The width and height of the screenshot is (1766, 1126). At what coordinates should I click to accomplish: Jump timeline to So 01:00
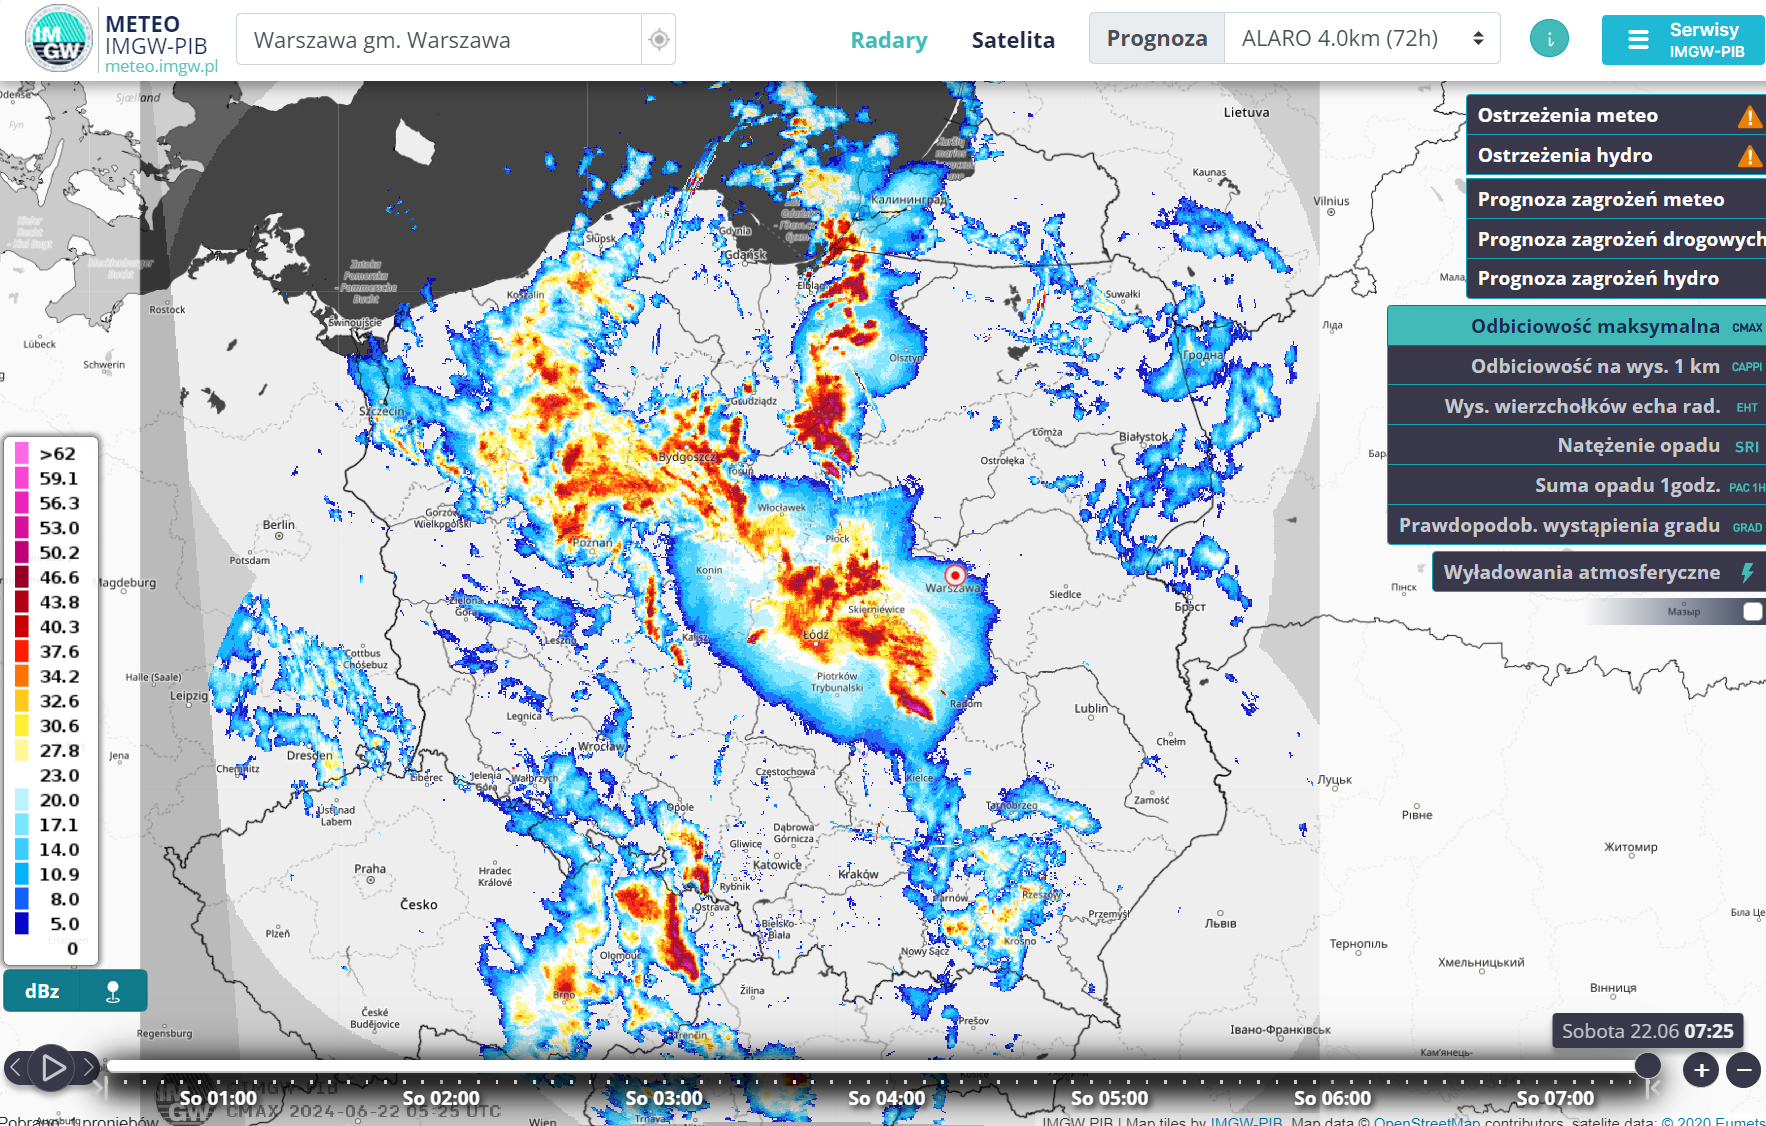[x=218, y=1097]
